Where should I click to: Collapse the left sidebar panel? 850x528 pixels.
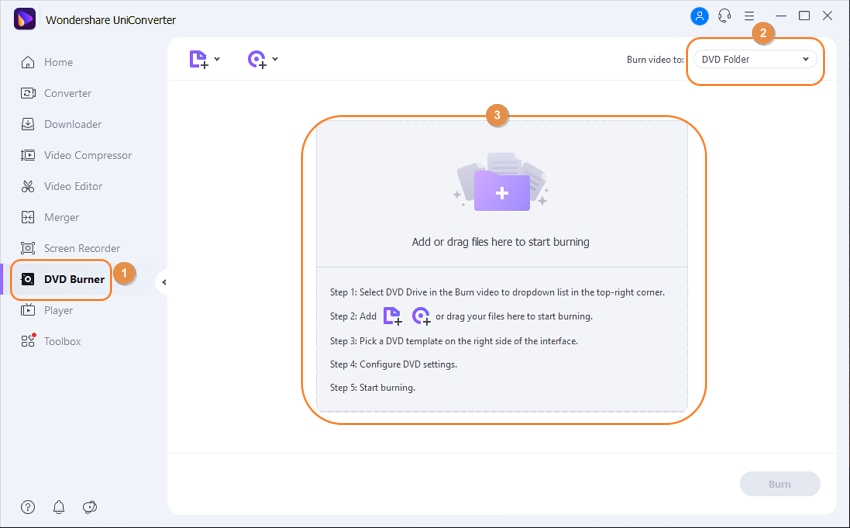[164, 283]
